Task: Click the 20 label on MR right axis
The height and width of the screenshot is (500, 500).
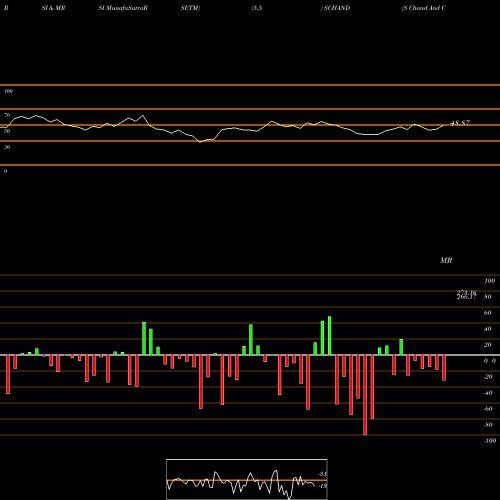Action: [488, 345]
